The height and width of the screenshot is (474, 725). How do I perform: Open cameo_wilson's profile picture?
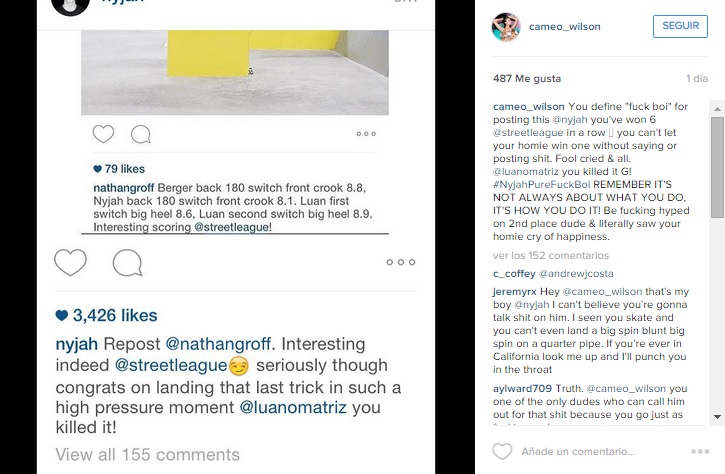click(506, 27)
